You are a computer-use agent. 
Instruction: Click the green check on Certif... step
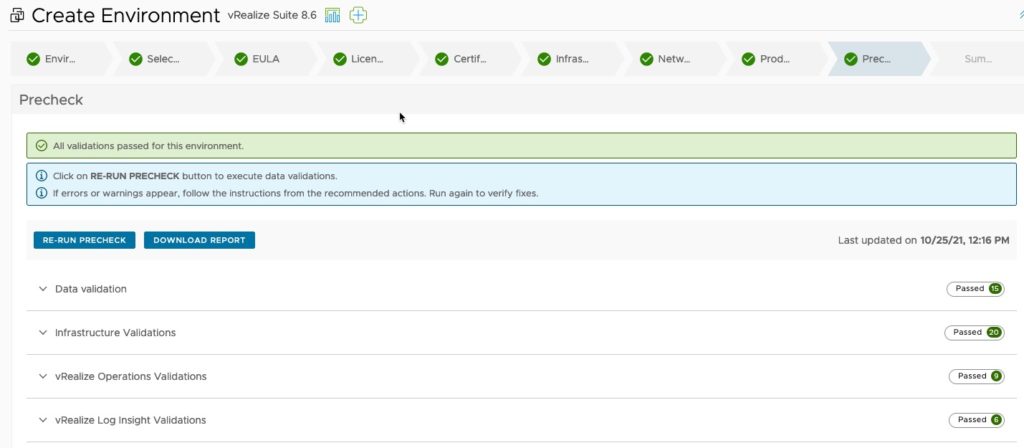pos(442,59)
